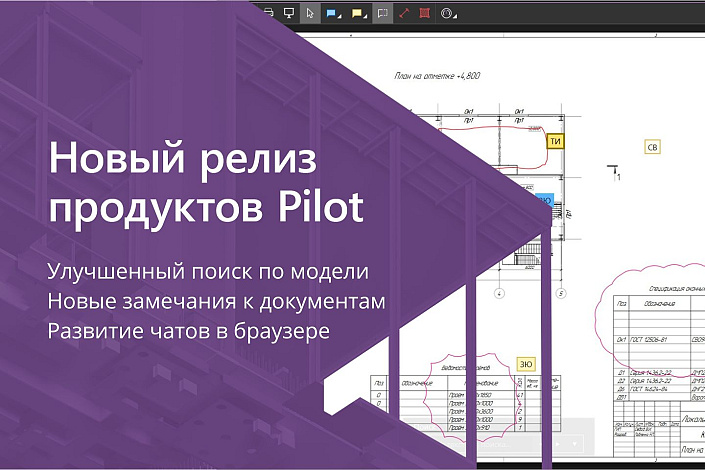
Task: Activate the text comment bubble tool
Action: point(383,13)
